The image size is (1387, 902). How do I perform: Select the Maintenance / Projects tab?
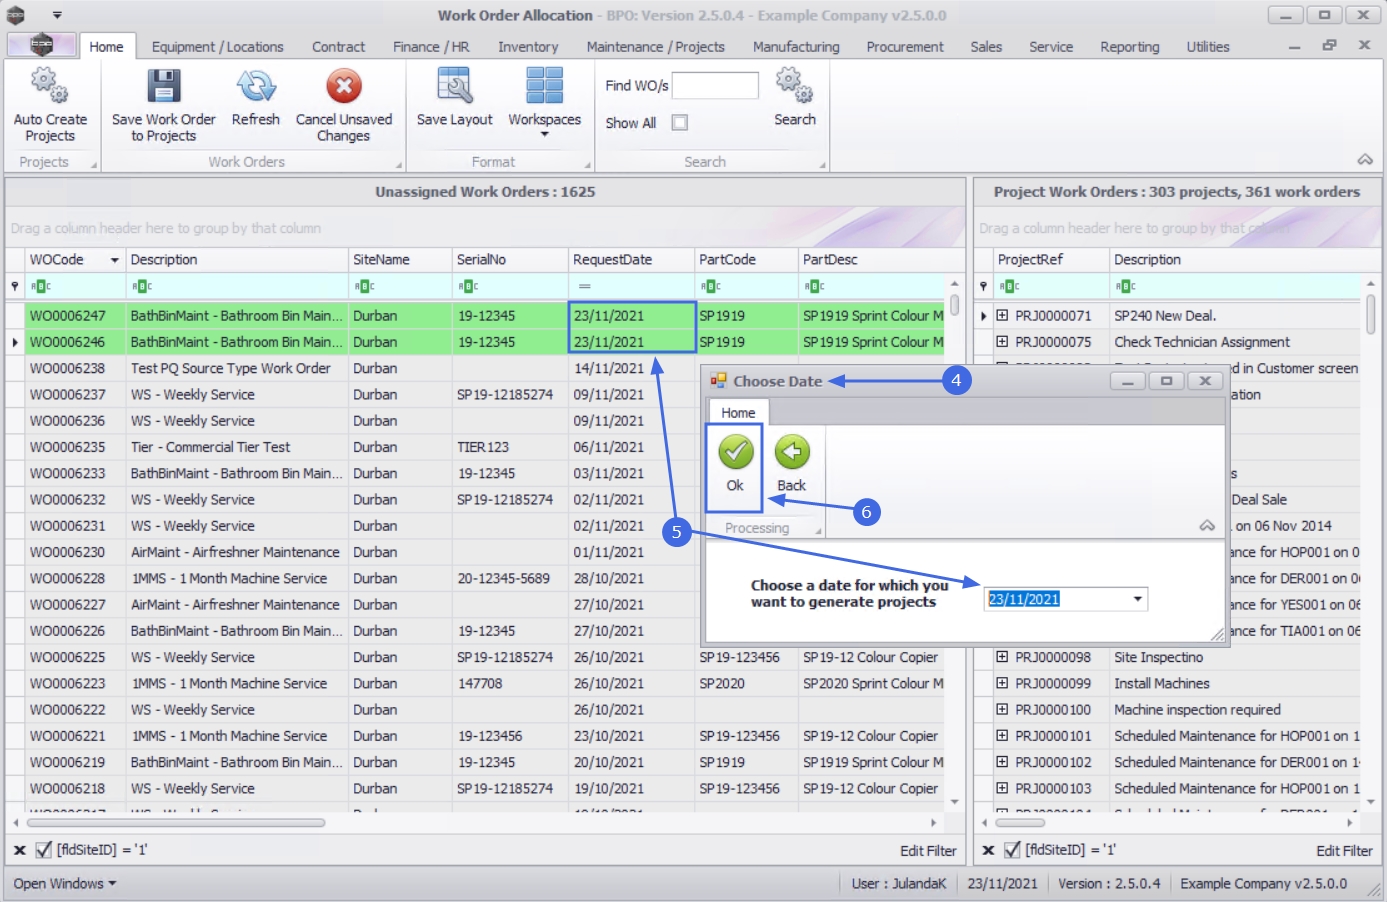tap(655, 47)
